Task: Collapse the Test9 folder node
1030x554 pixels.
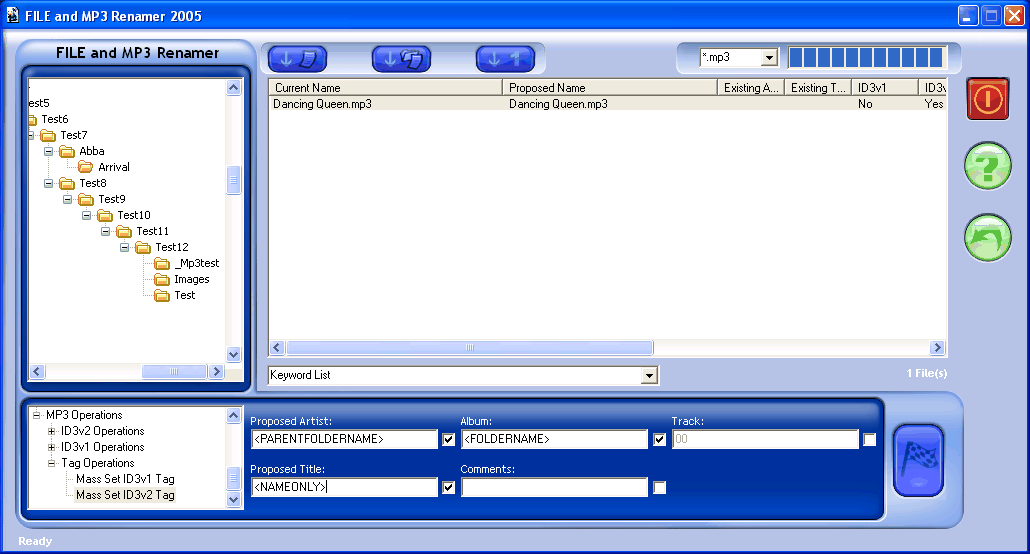Action: tap(67, 199)
